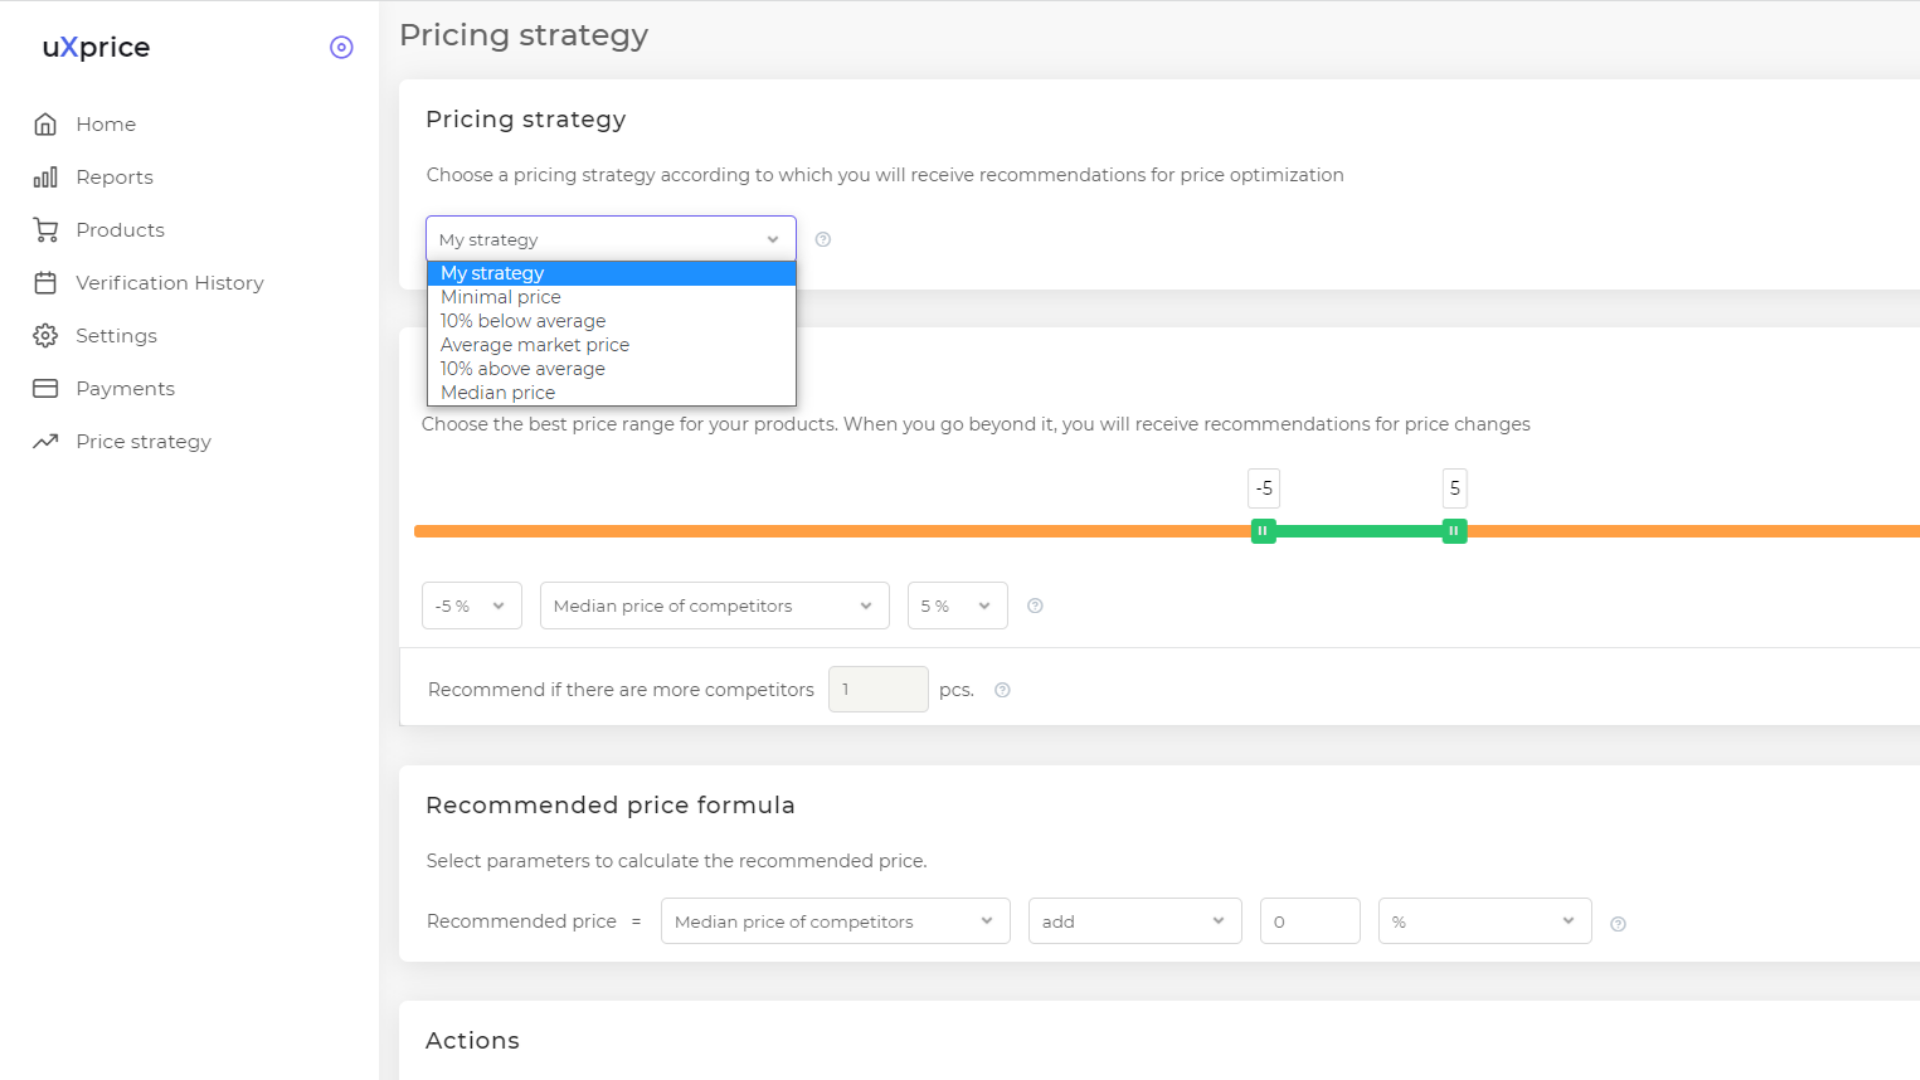Image resolution: width=1920 pixels, height=1080 pixels.
Task: Go to Products page
Action: tap(120, 230)
